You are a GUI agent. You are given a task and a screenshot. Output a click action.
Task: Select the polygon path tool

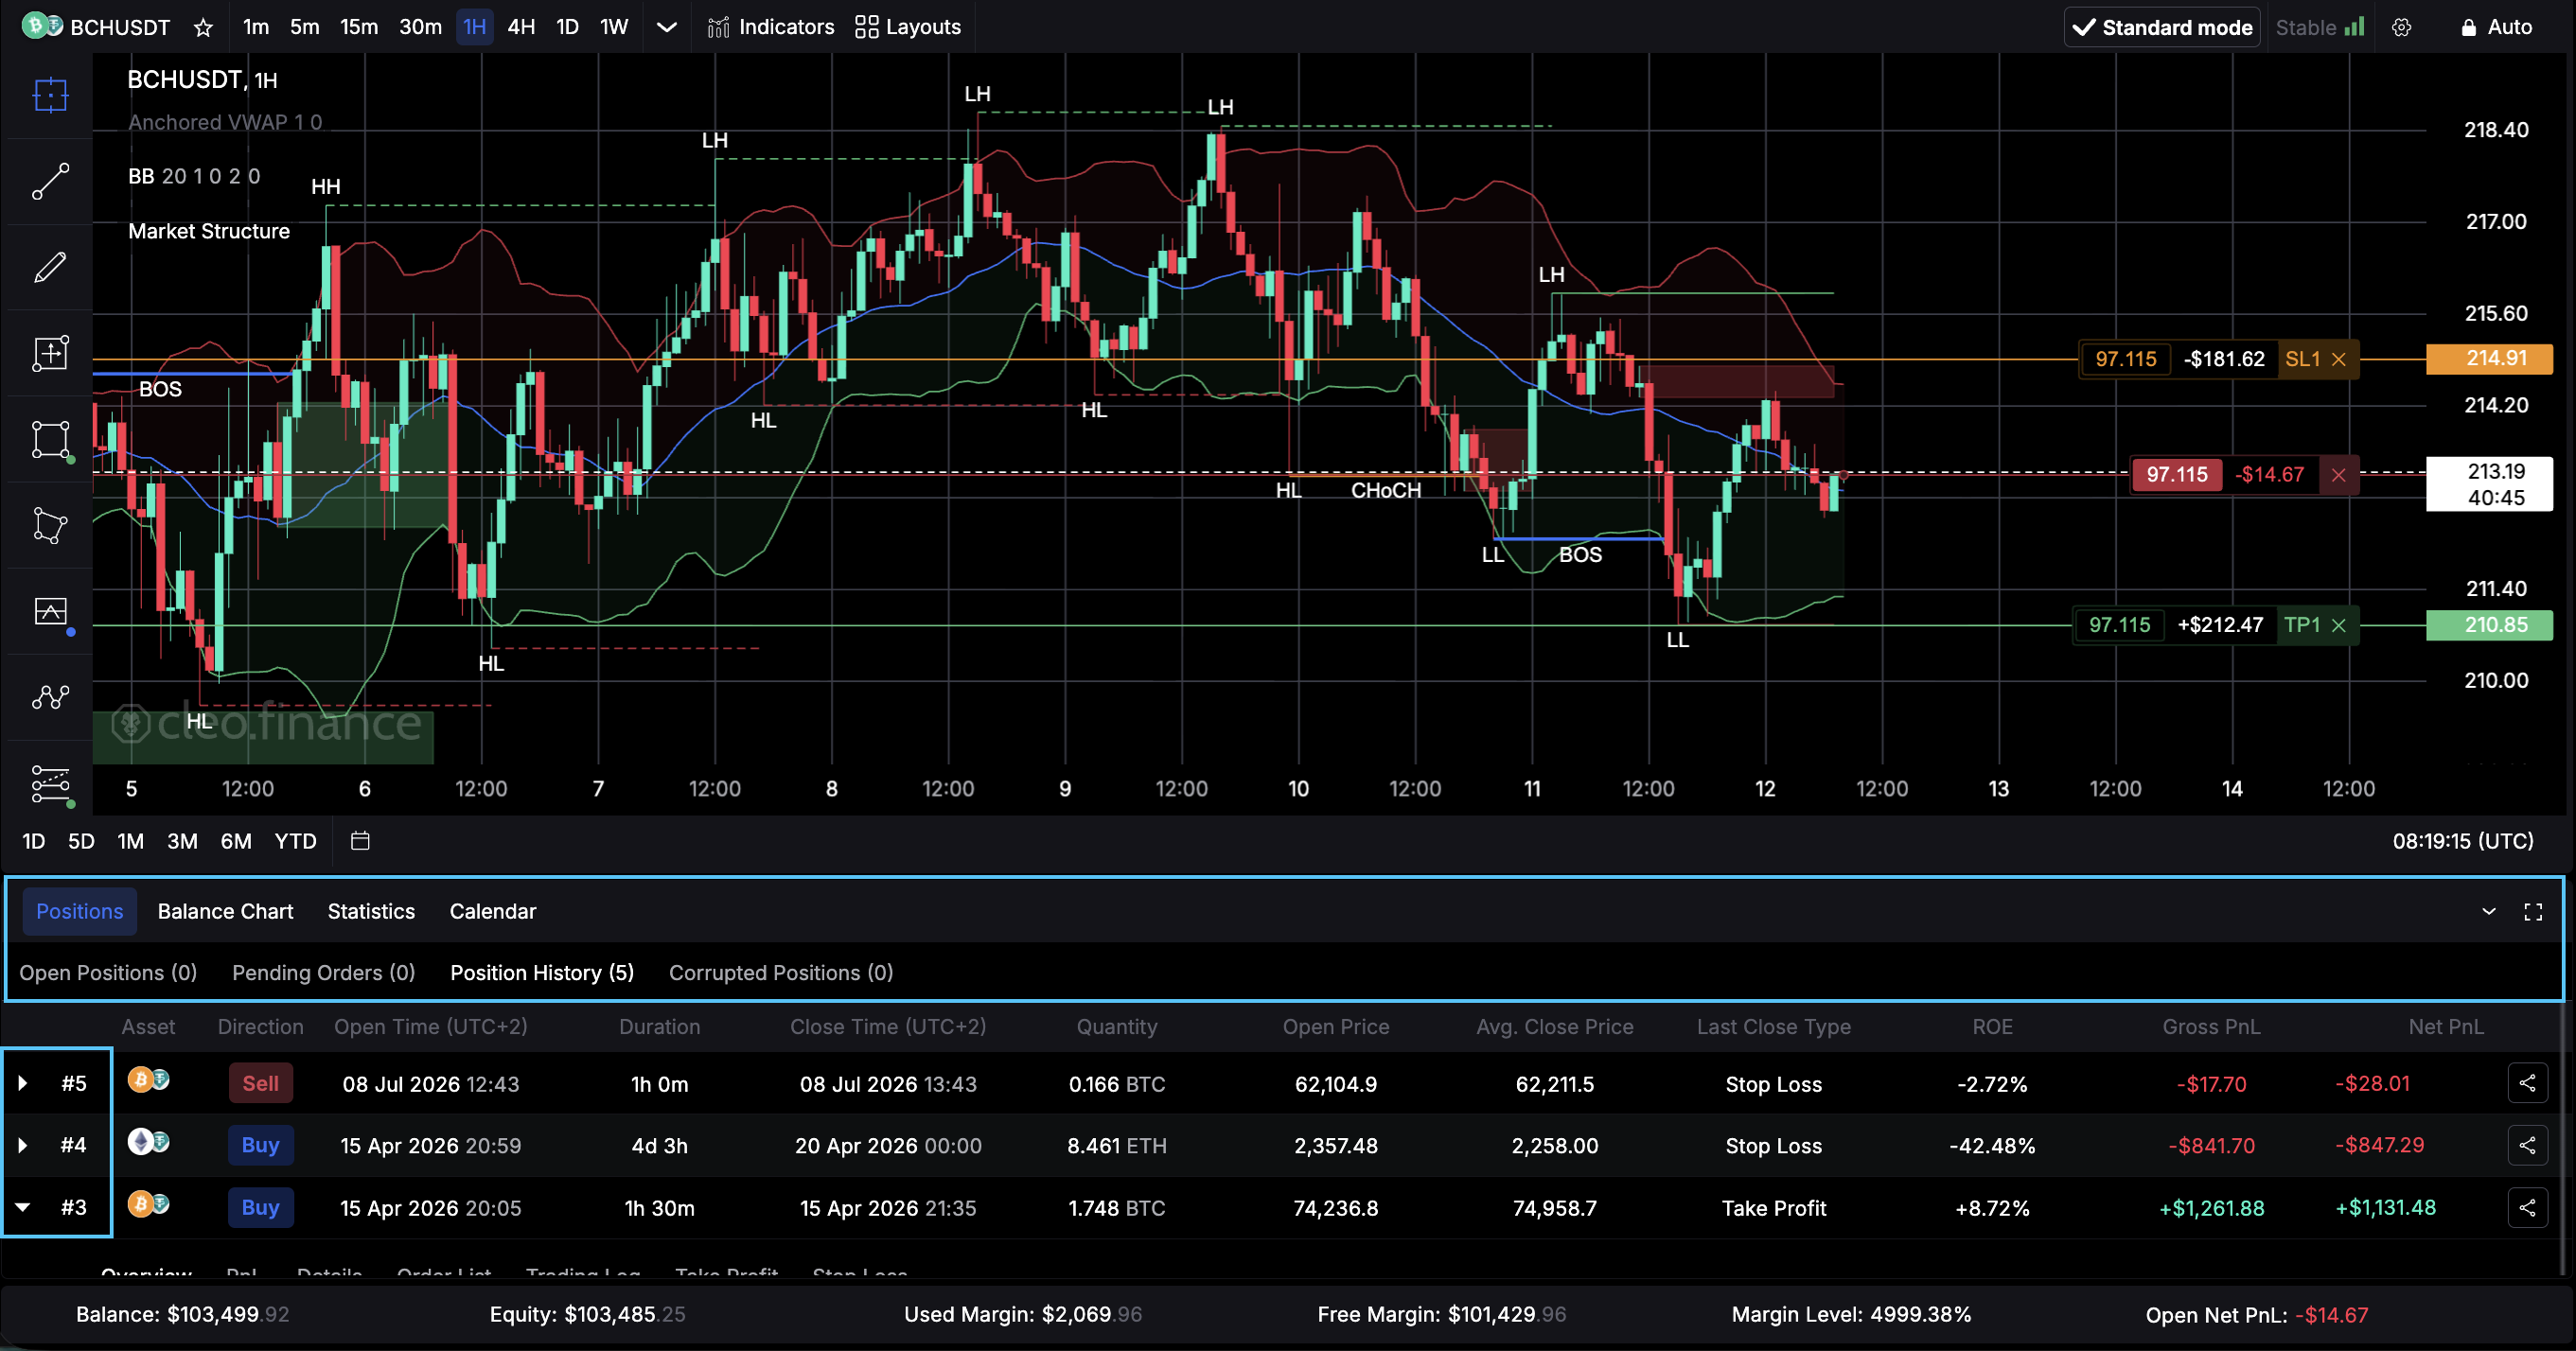click(50, 525)
